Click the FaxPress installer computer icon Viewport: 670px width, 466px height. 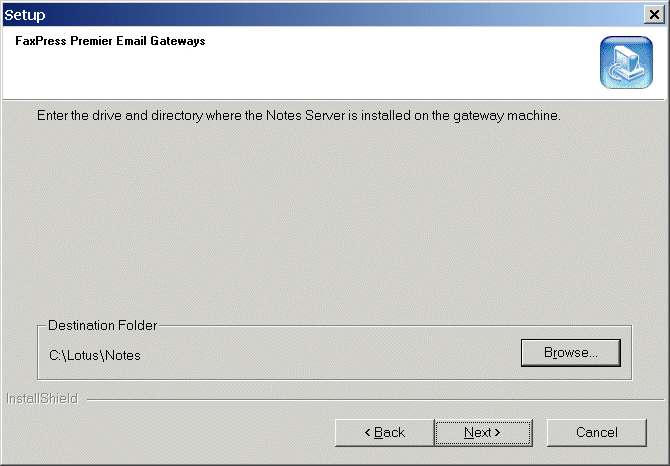(x=626, y=62)
